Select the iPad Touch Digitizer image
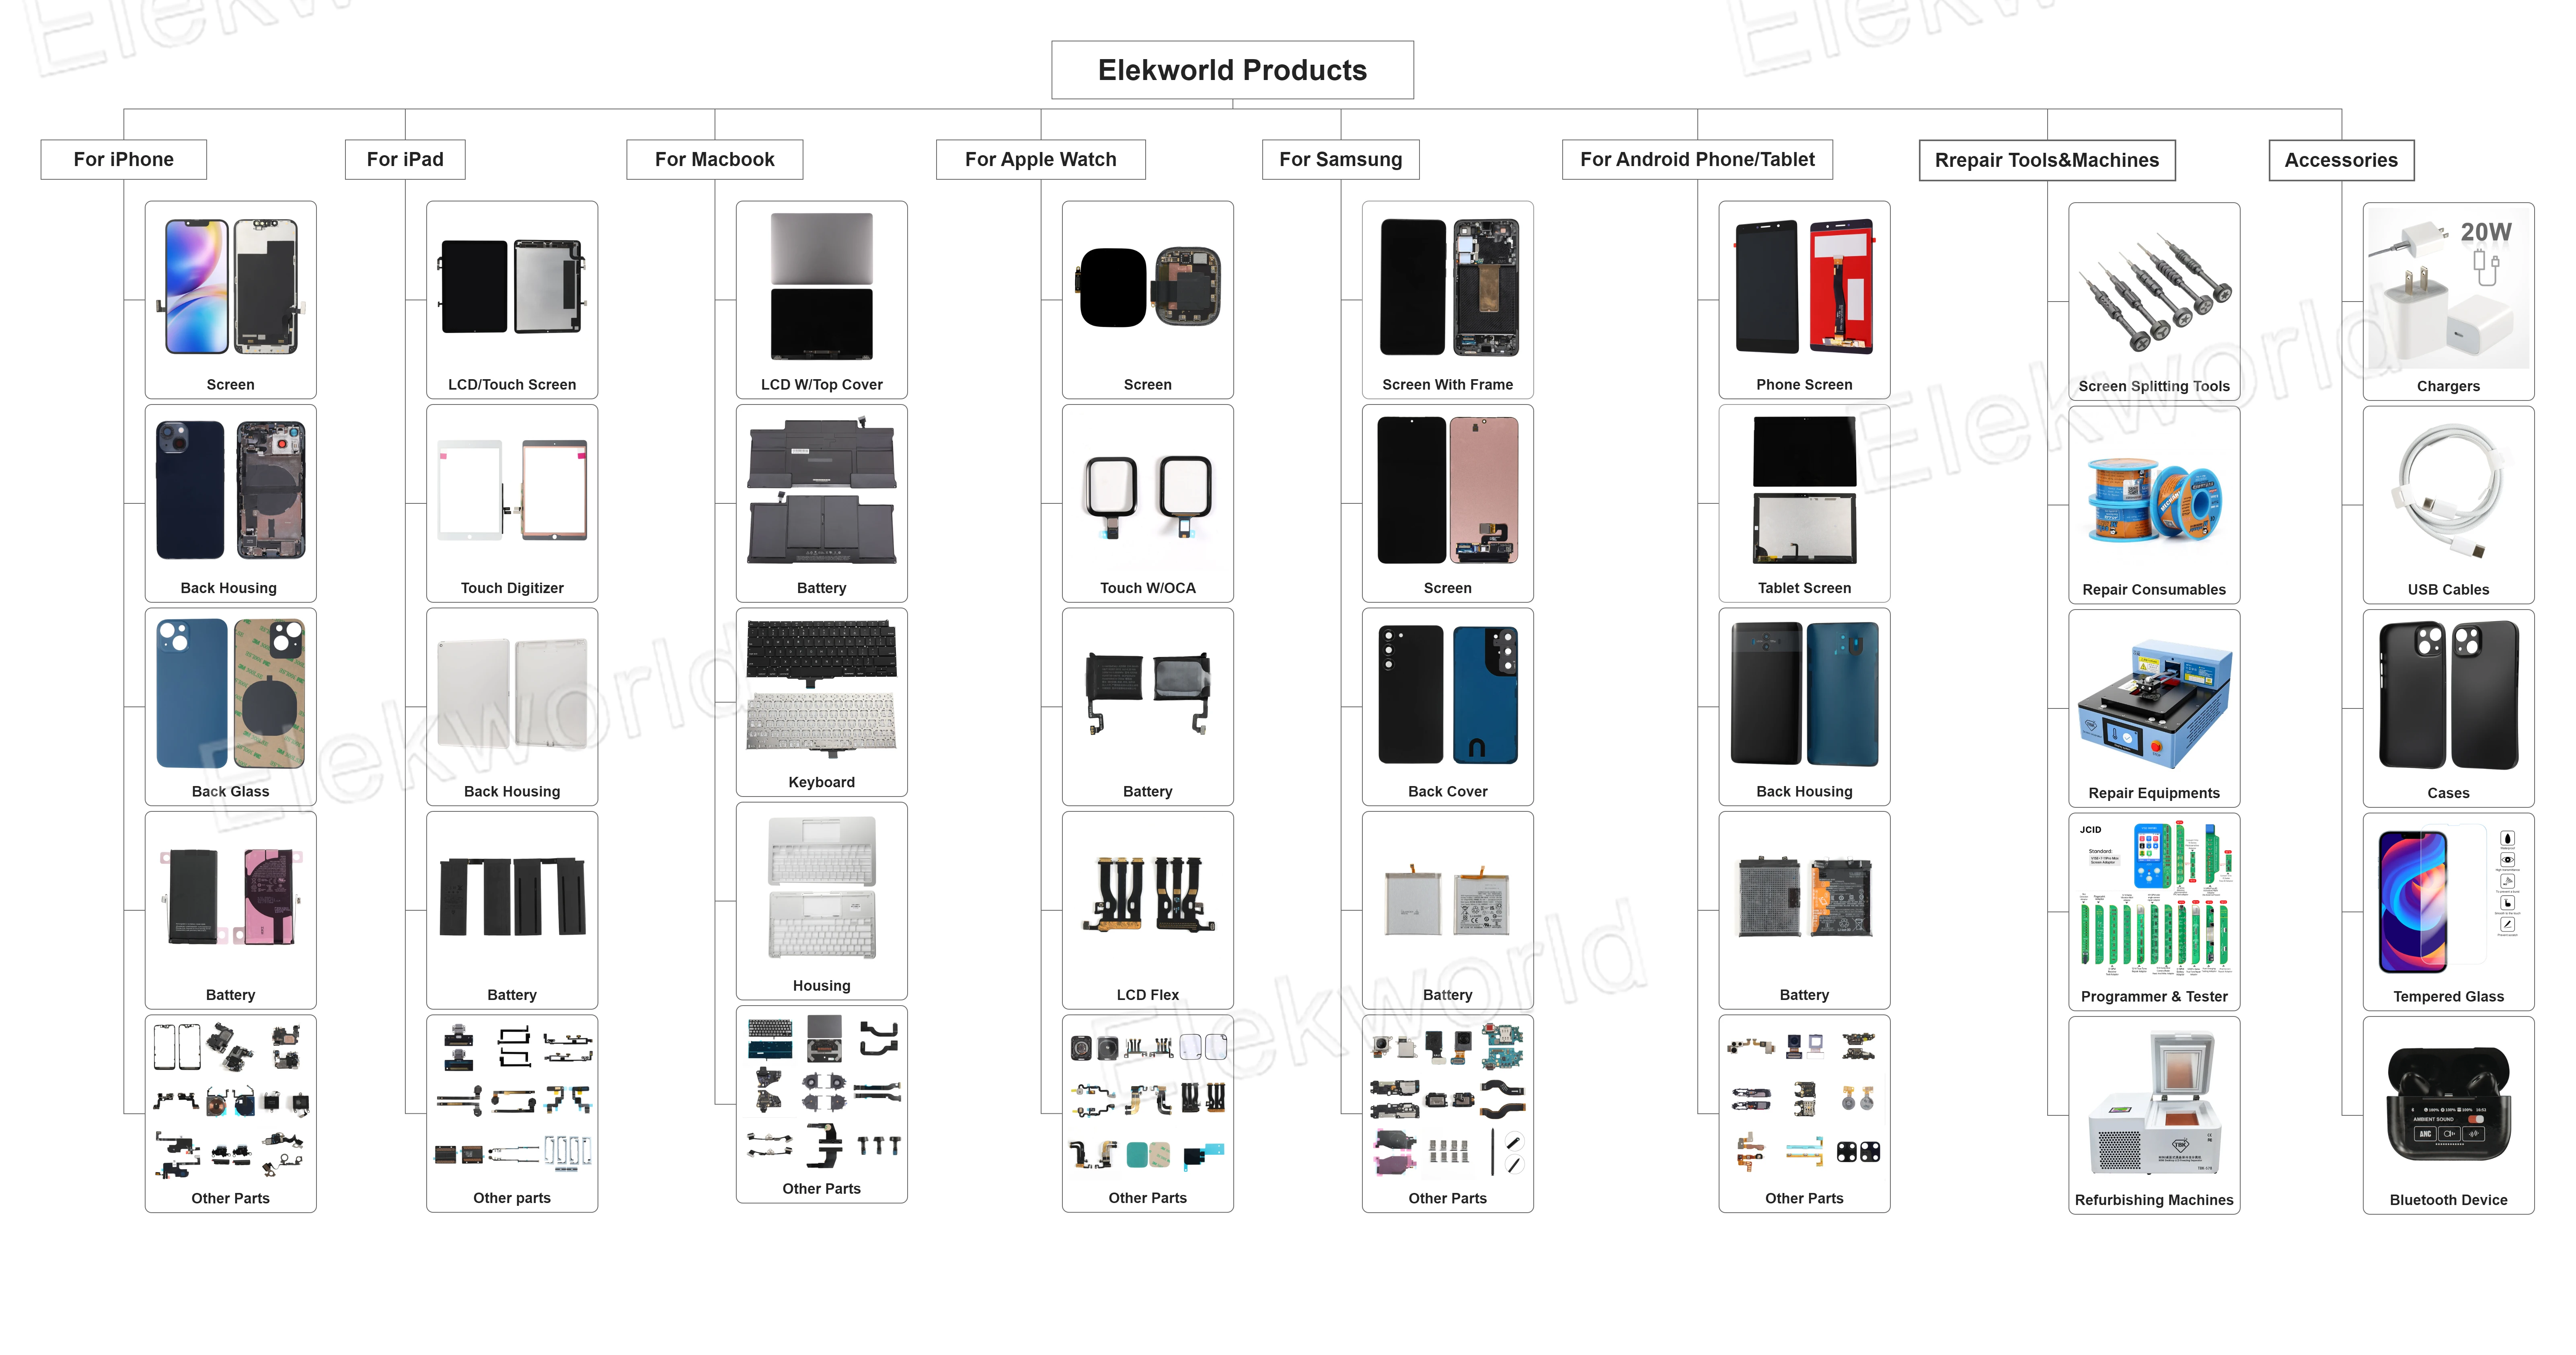The image size is (2576, 1355). pos(512,490)
